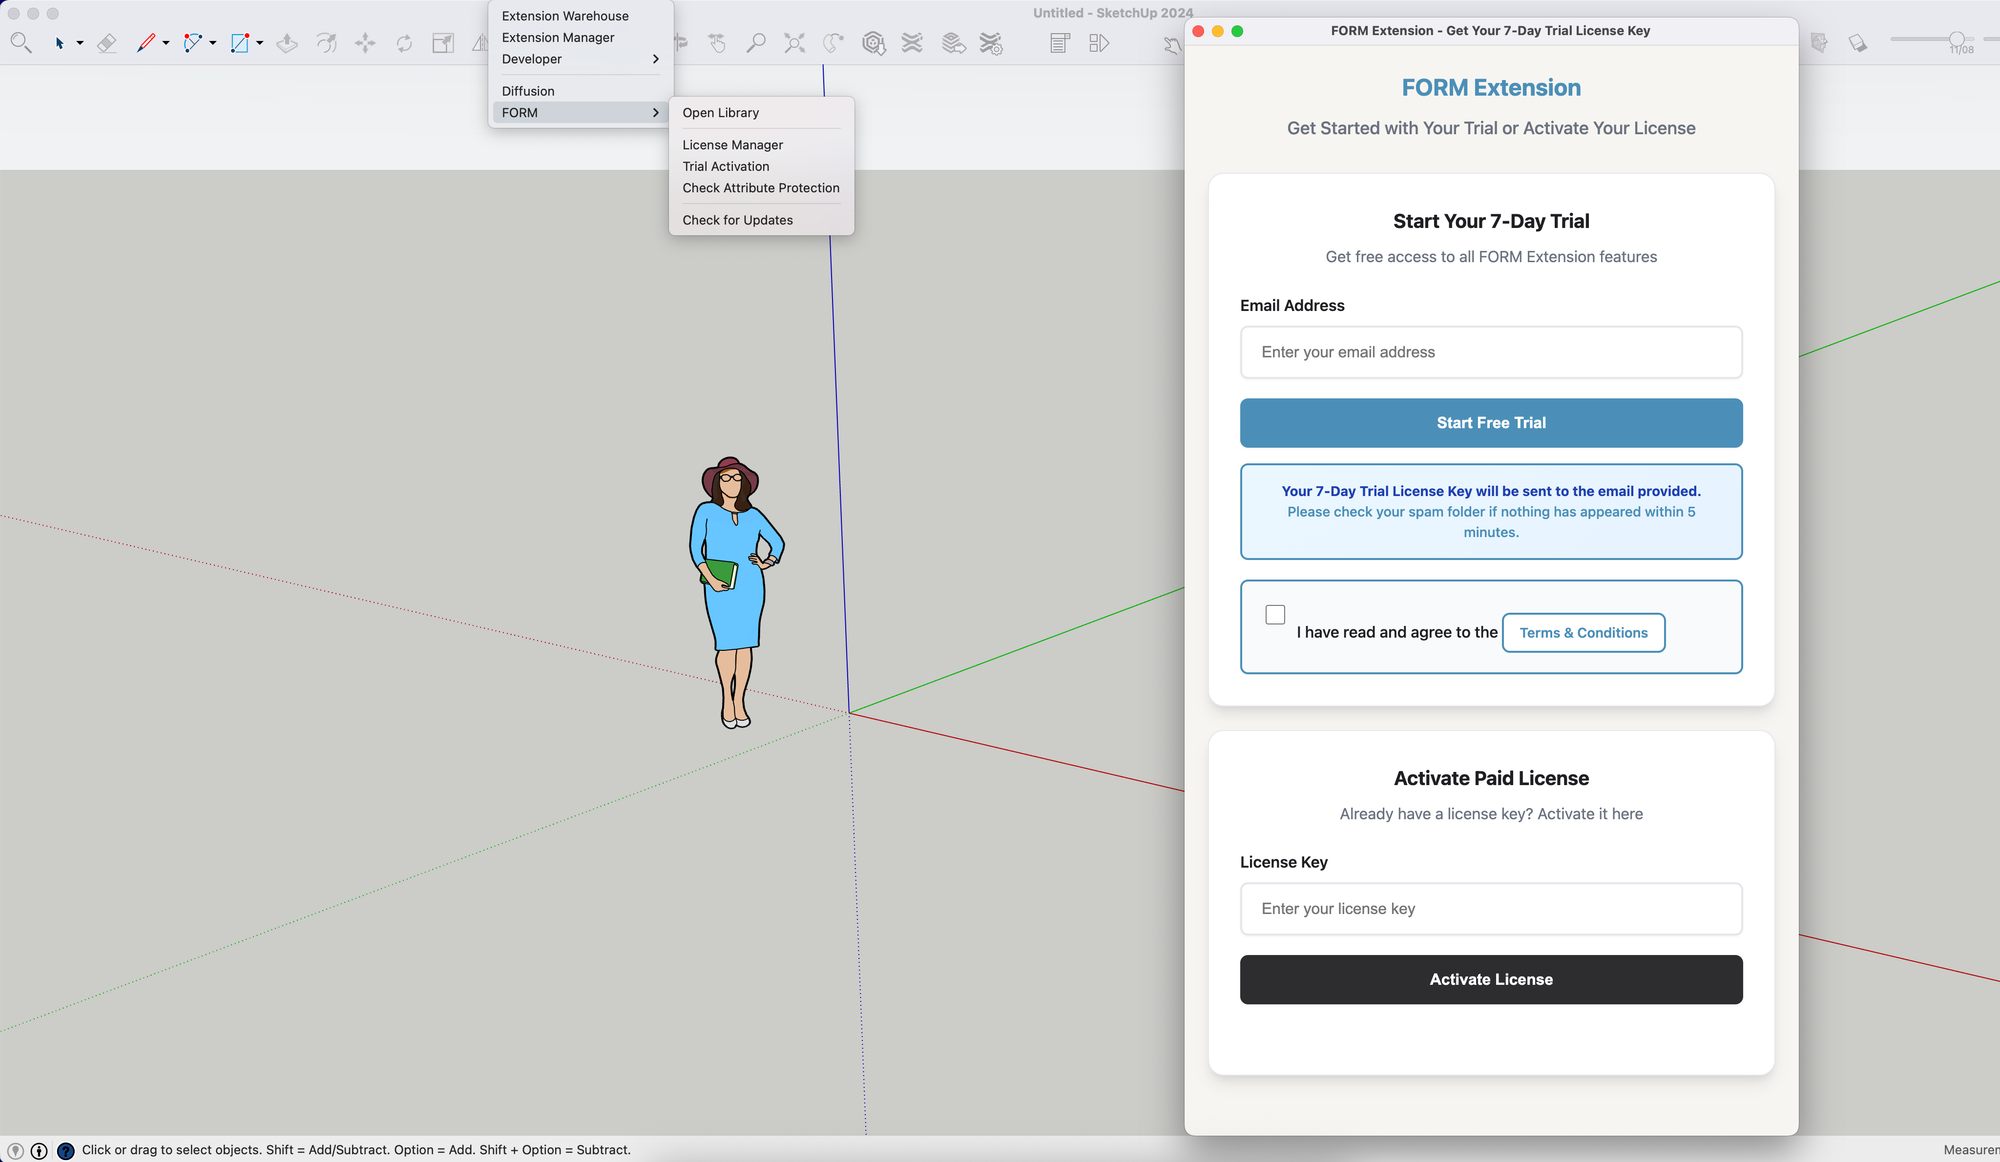Expand the Select tool dropdown arrow
The image size is (2000, 1162).
coord(80,43)
